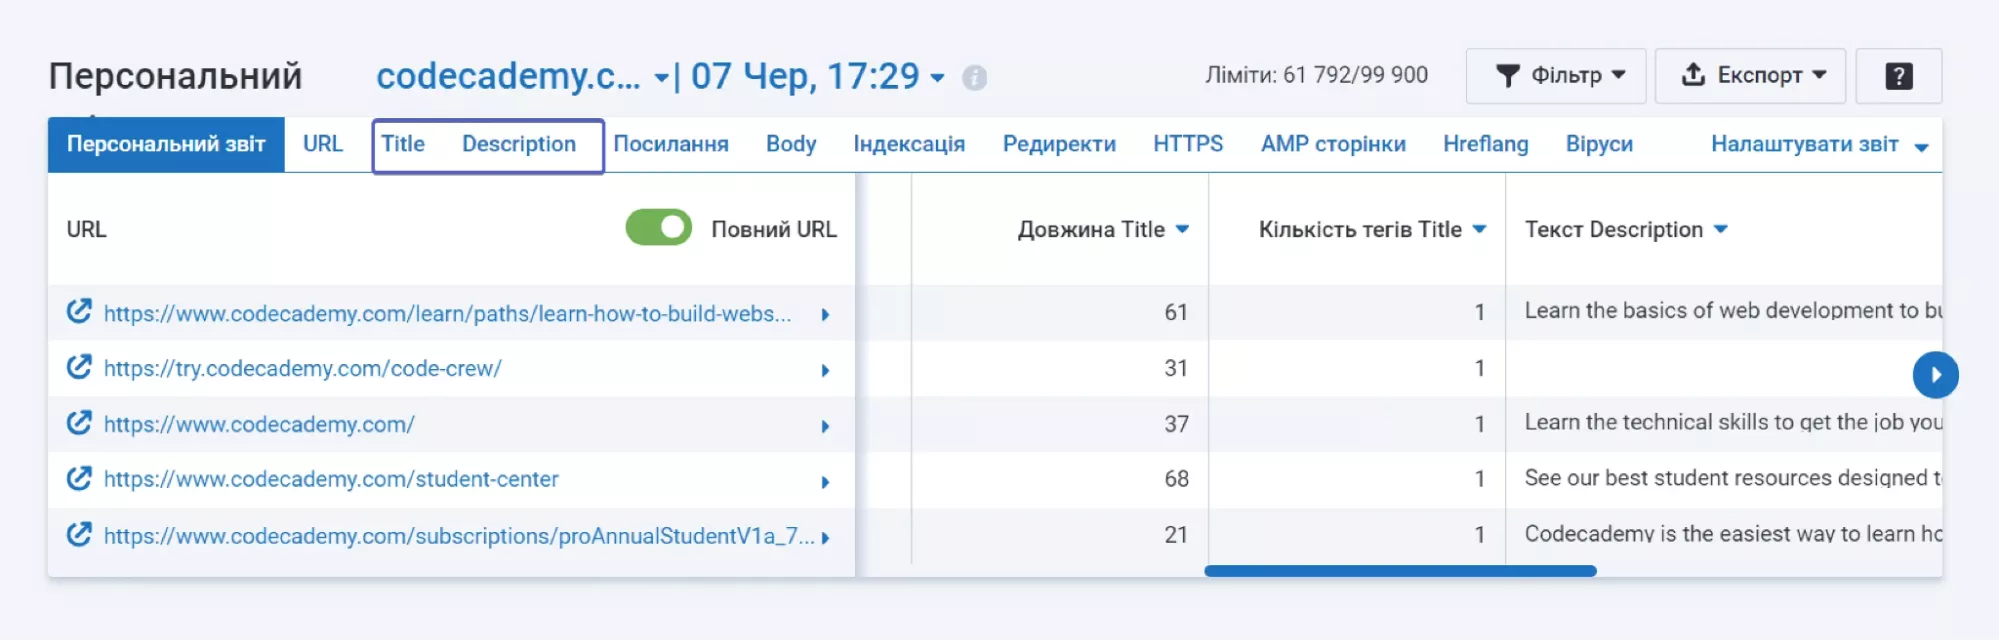
Task: Click Title length value 61
Action: pyautogui.click(x=1176, y=312)
